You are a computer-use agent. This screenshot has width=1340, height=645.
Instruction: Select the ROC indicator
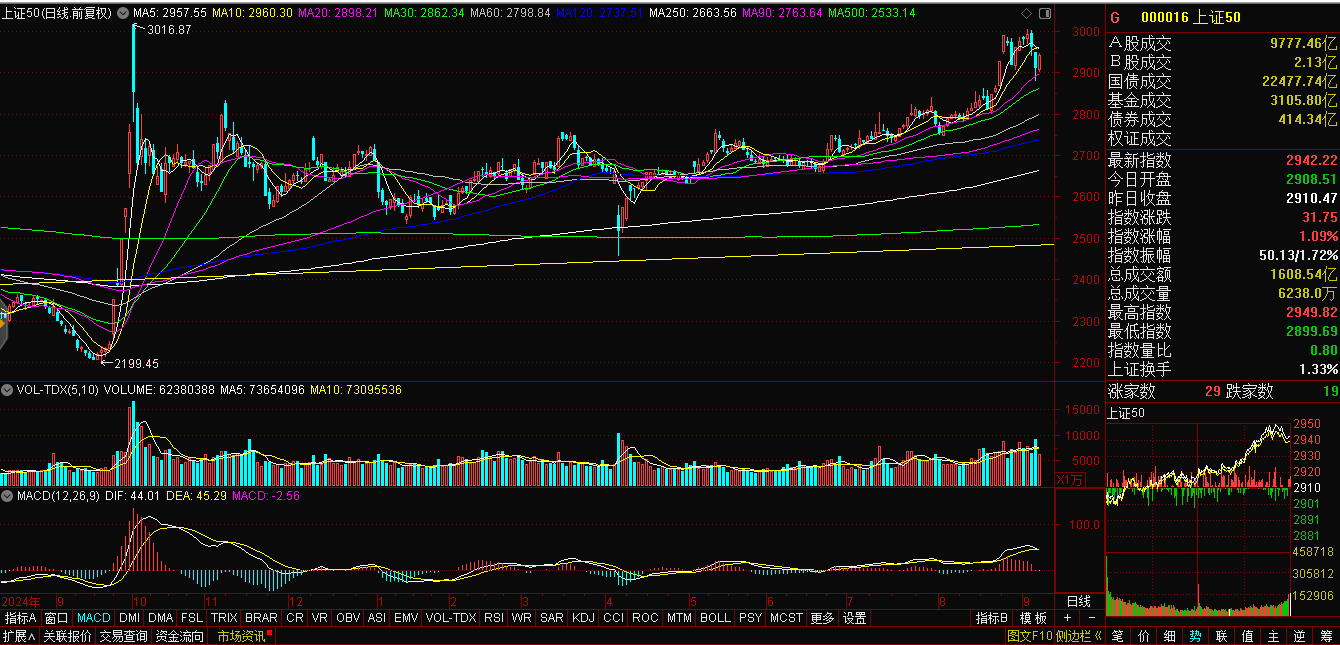pos(646,618)
